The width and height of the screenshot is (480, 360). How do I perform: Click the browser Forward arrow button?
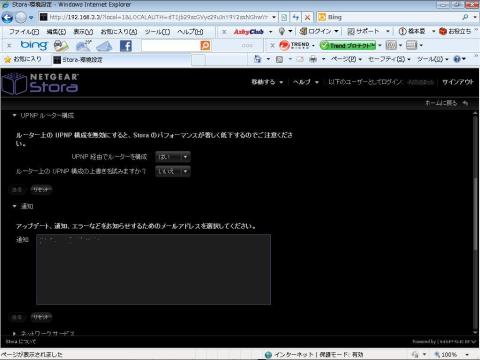[21, 17]
